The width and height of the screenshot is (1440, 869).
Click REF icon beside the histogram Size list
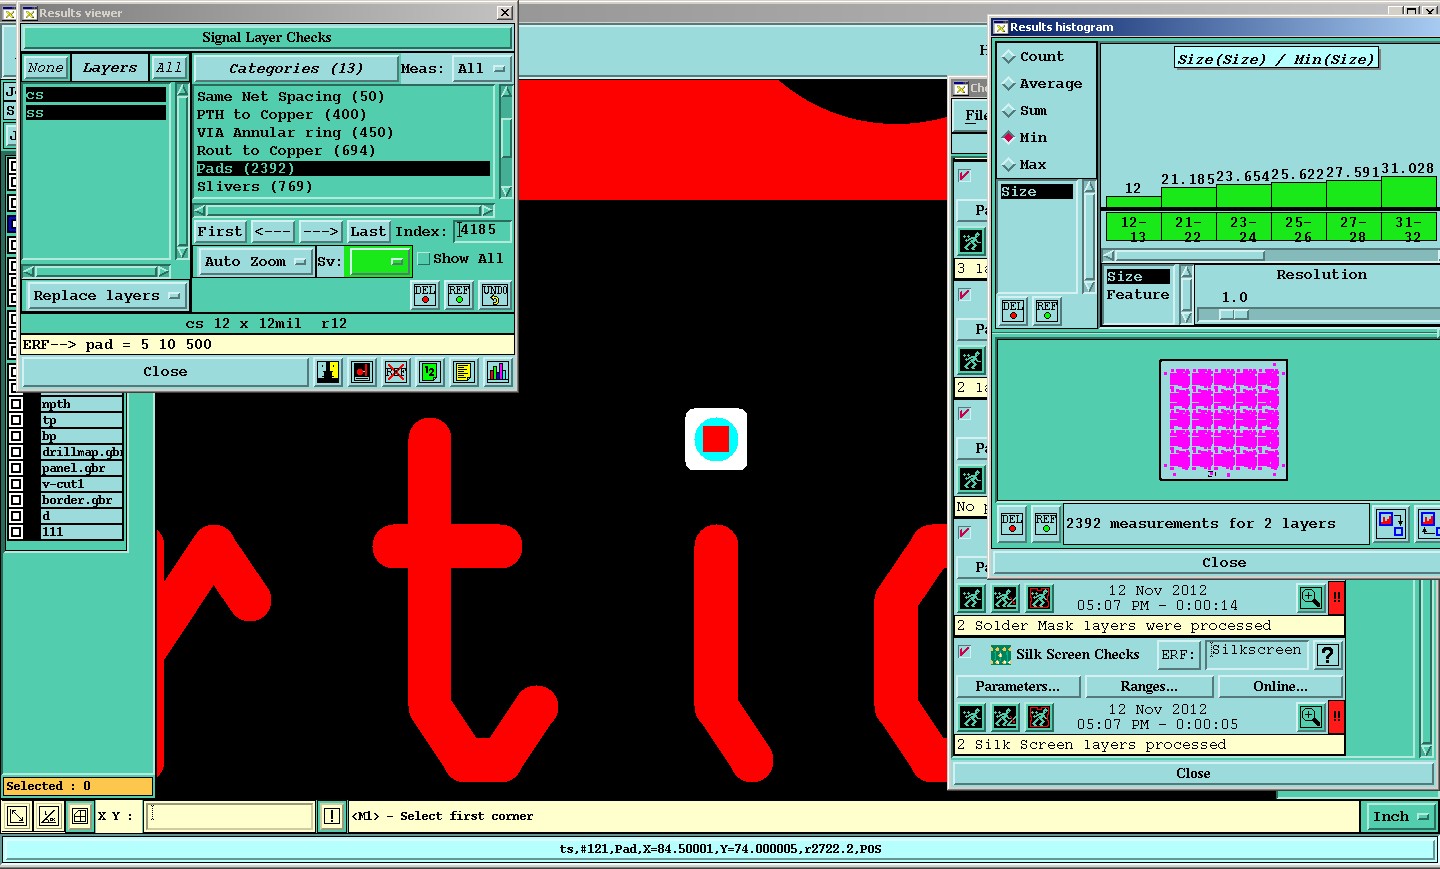point(1047,311)
